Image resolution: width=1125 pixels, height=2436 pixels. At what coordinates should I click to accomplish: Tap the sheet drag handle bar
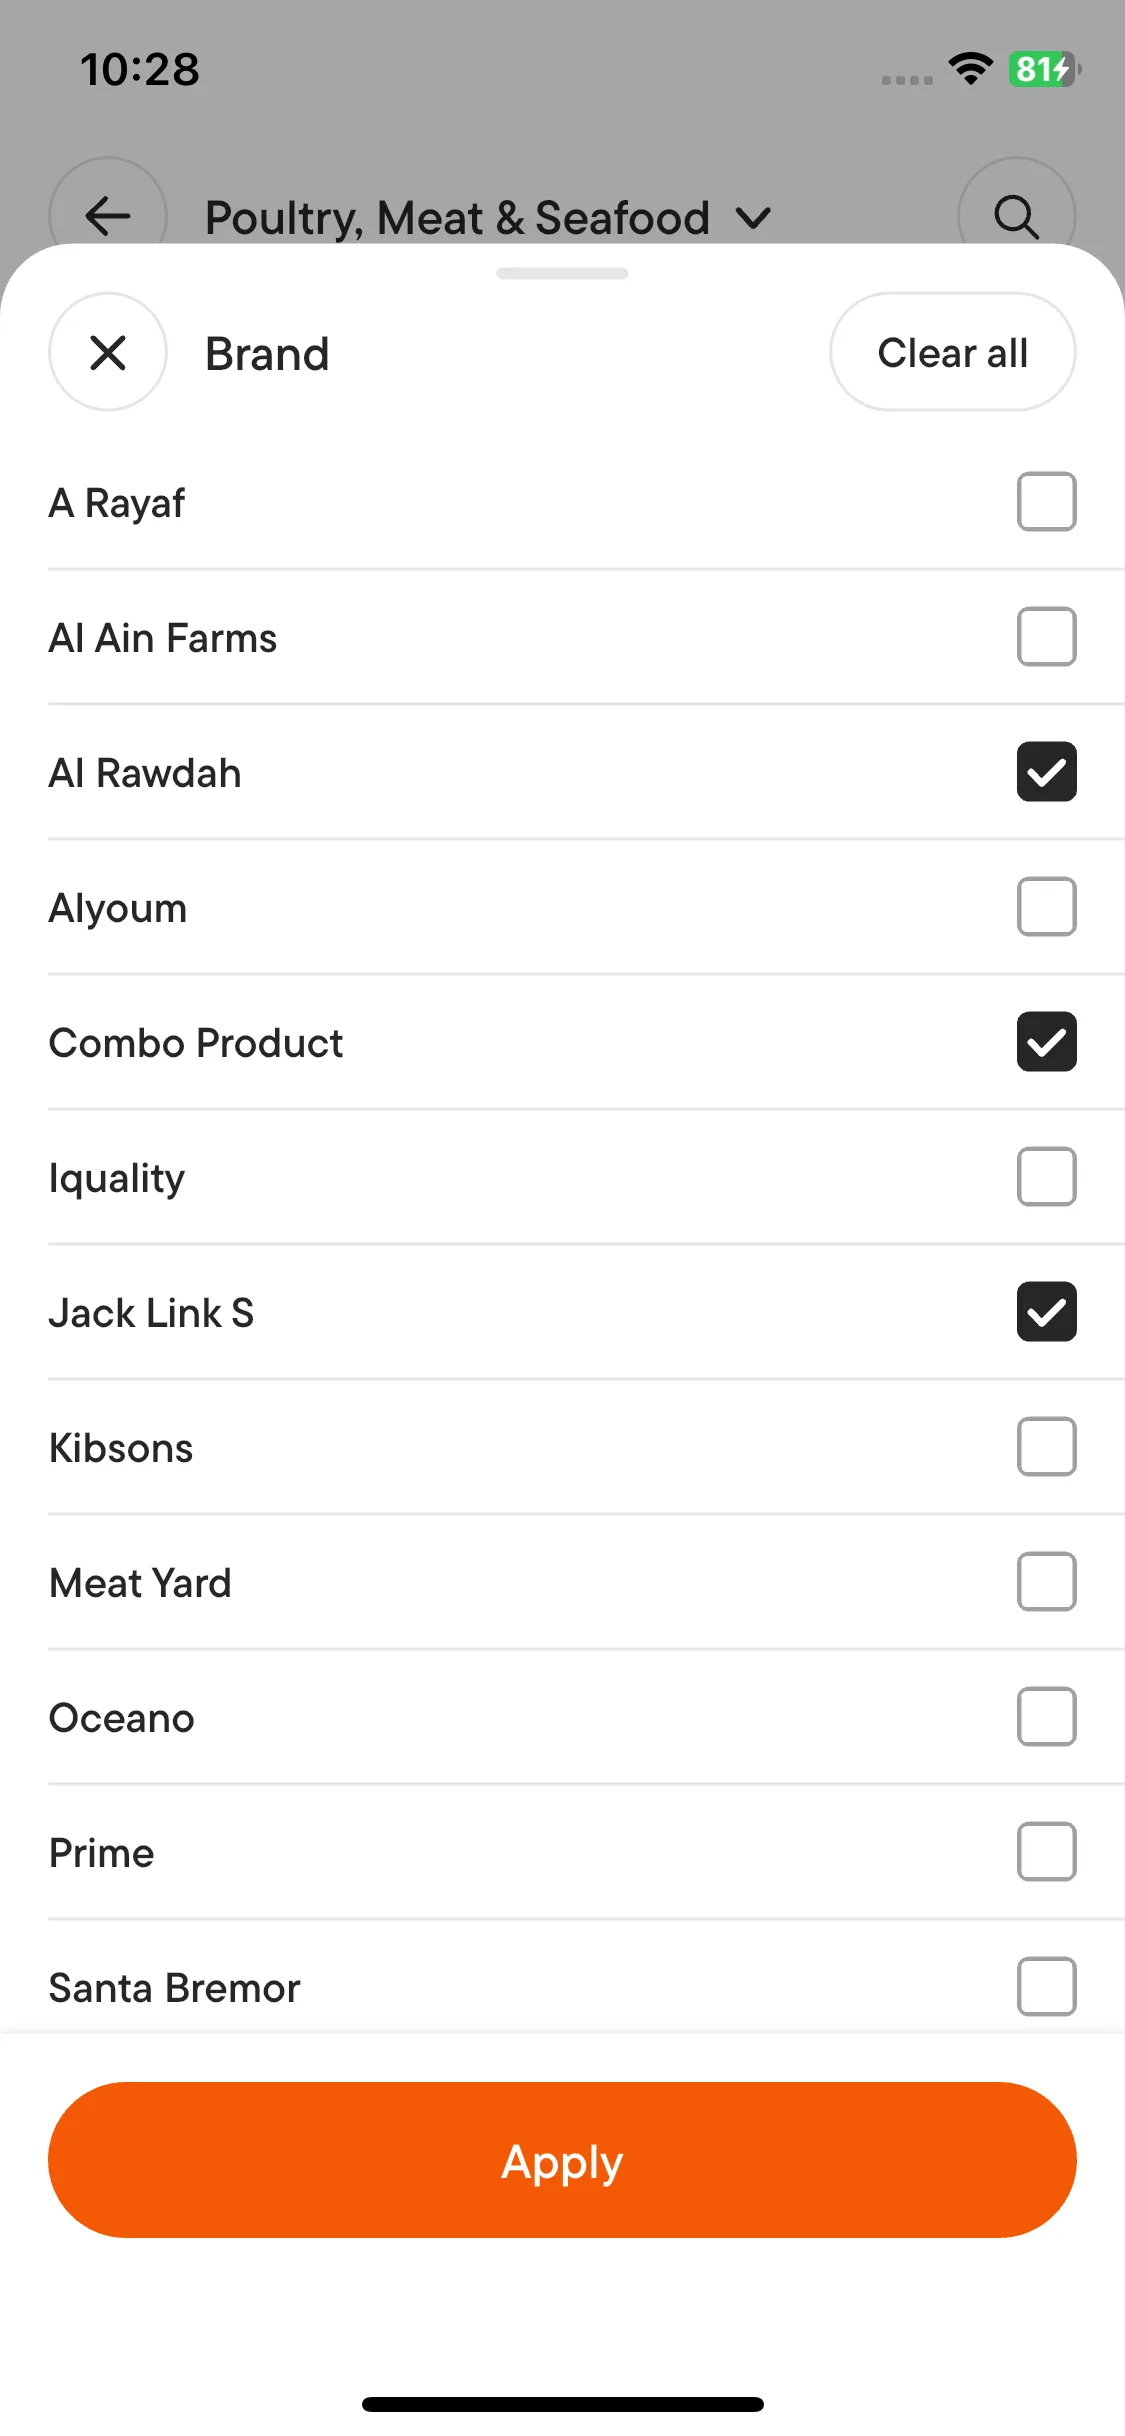[562, 274]
